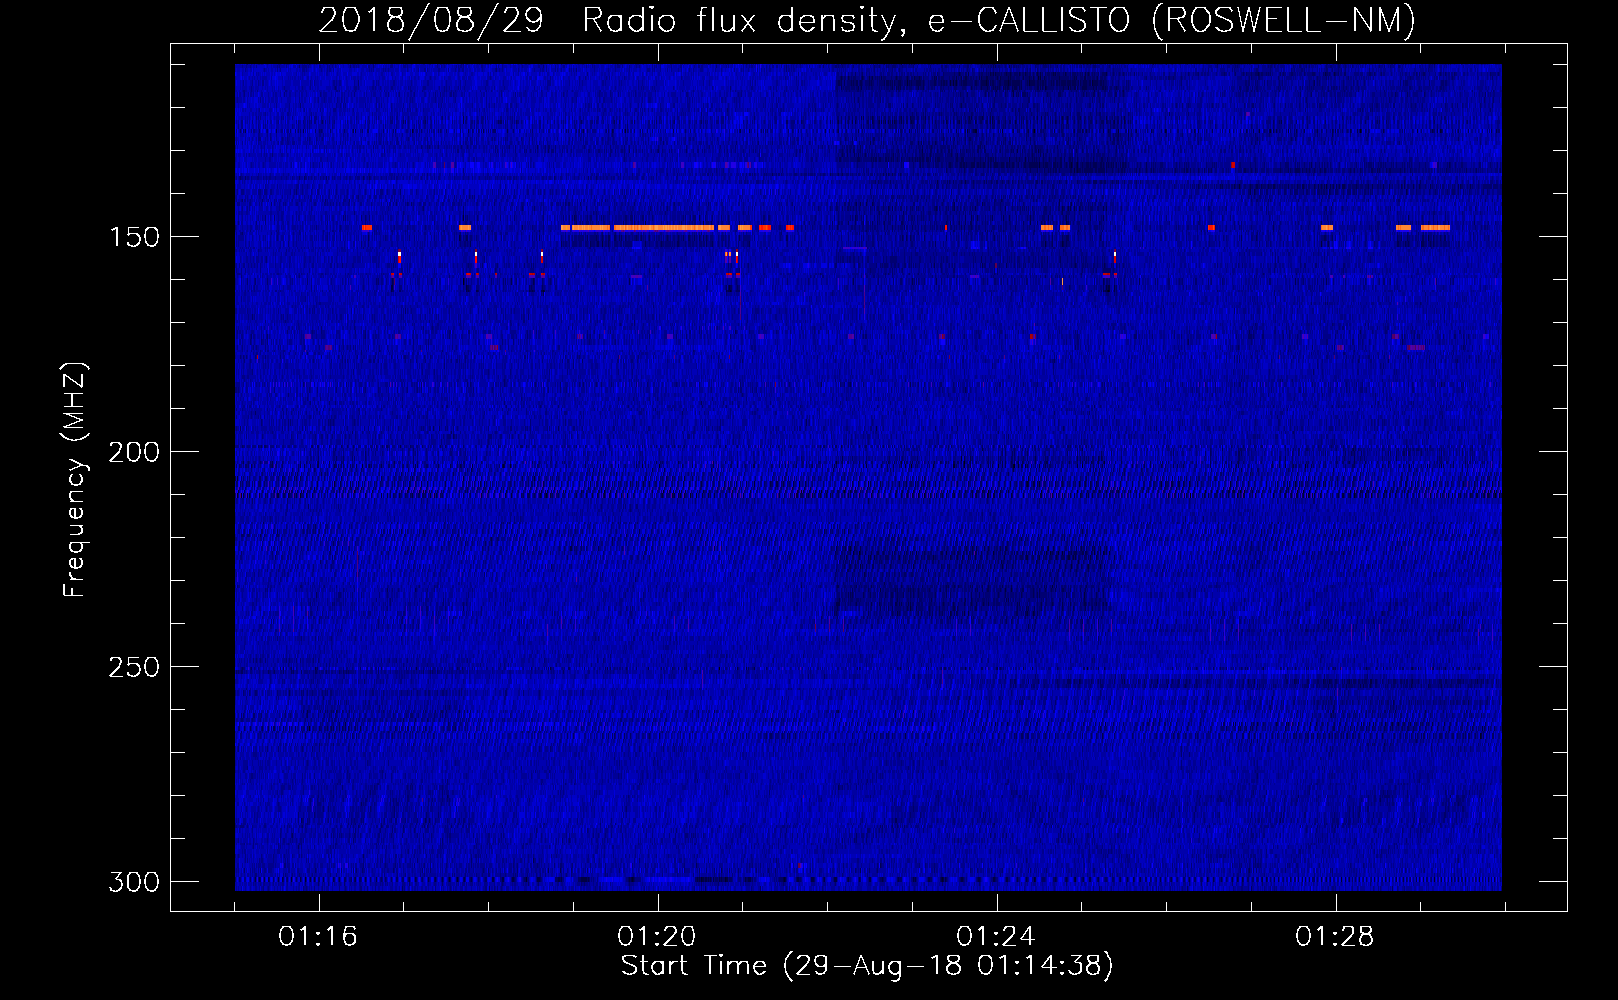Click the '250' frequency tick label

134,667
